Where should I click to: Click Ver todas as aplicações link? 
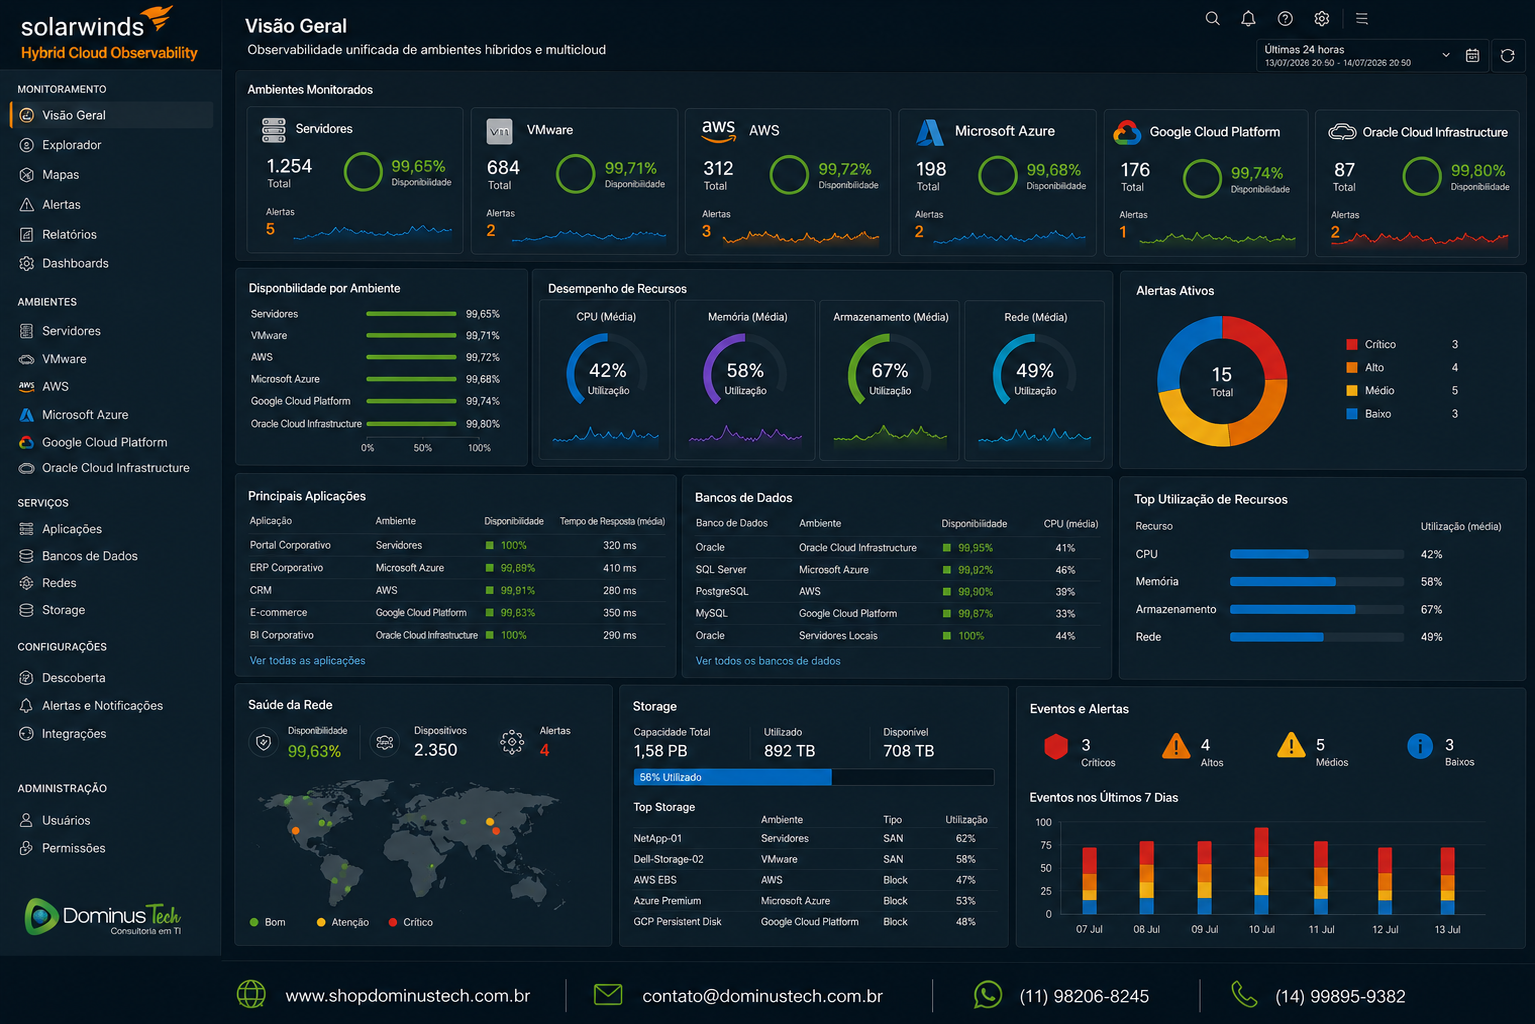coord(307,661)
